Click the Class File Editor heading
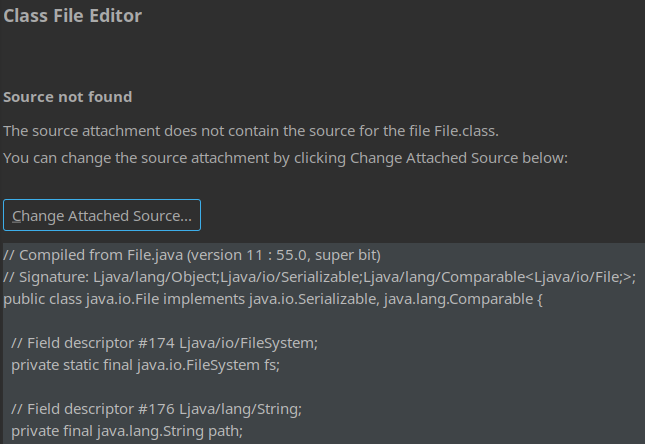Screen dimensions: 645x444 coord(72,16)
